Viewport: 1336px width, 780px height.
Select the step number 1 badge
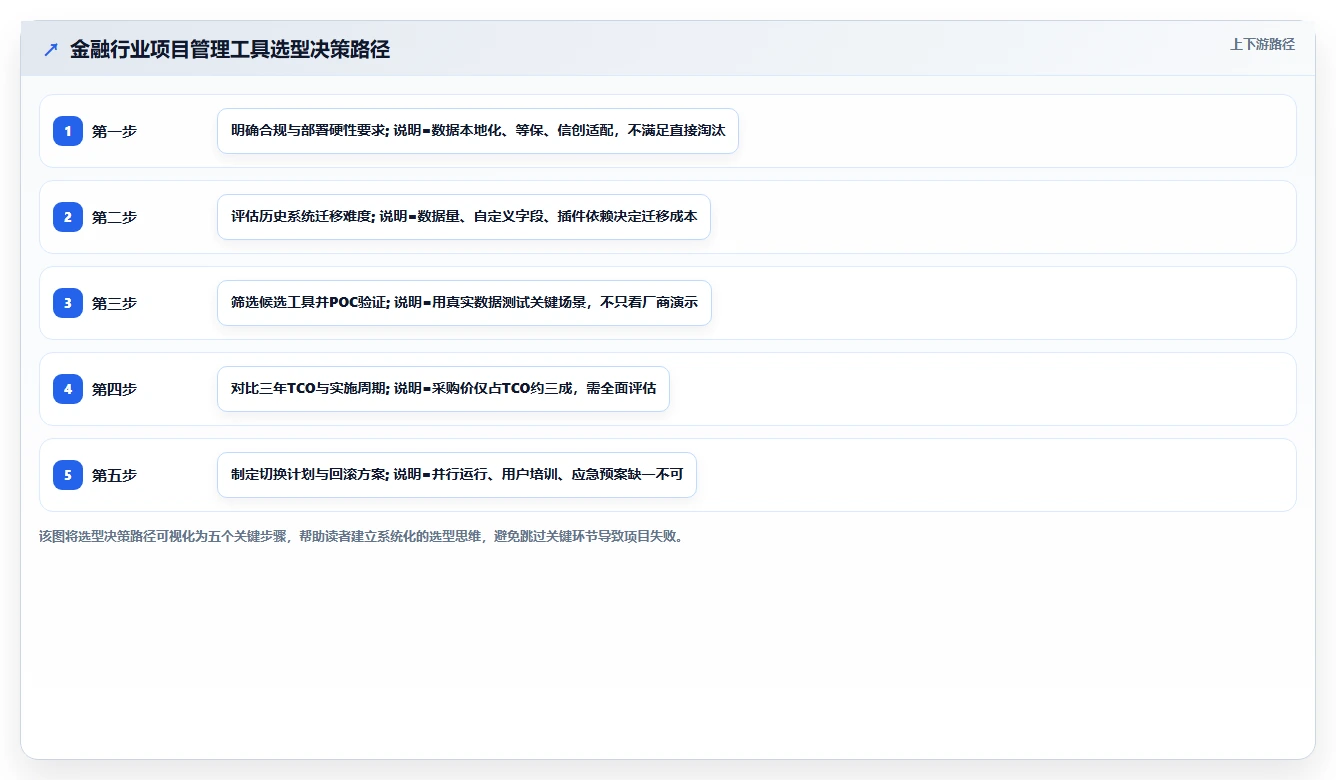pos(68,130)
